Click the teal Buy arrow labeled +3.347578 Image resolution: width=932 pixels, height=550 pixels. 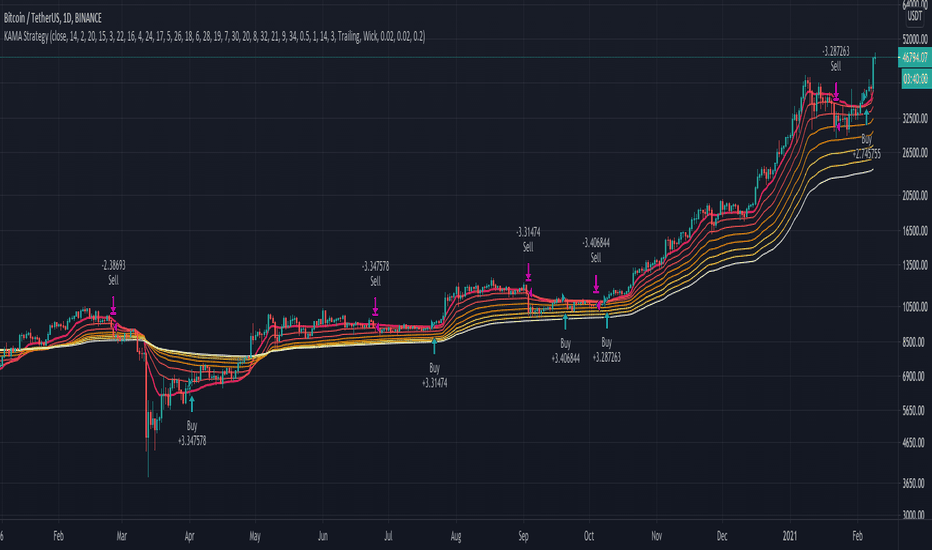pyautogui.click(x=191, y=404)
